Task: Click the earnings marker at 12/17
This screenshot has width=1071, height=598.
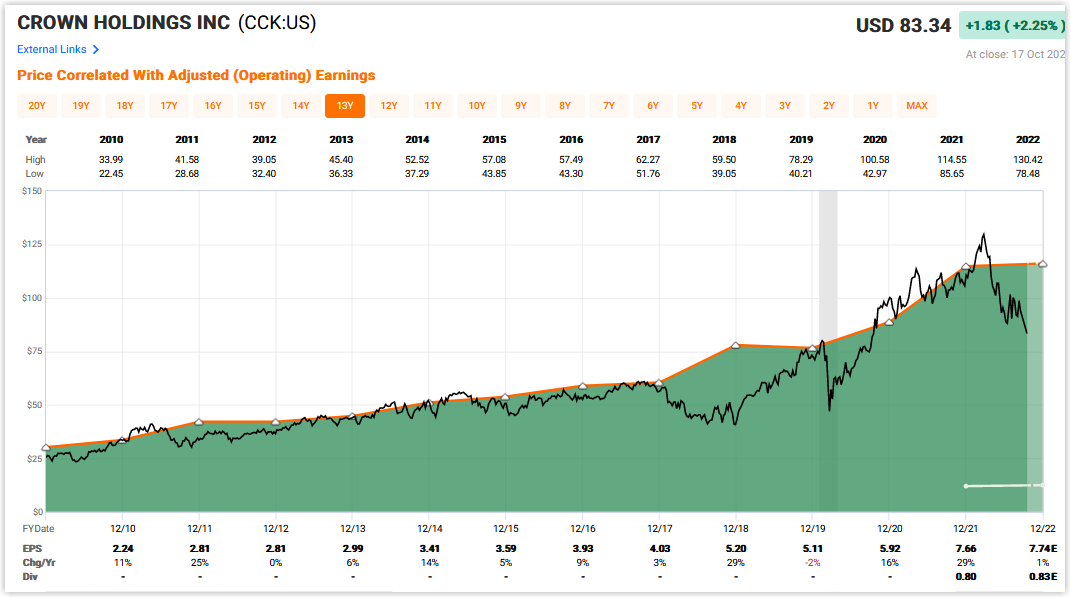Action: tap(659, 384)
